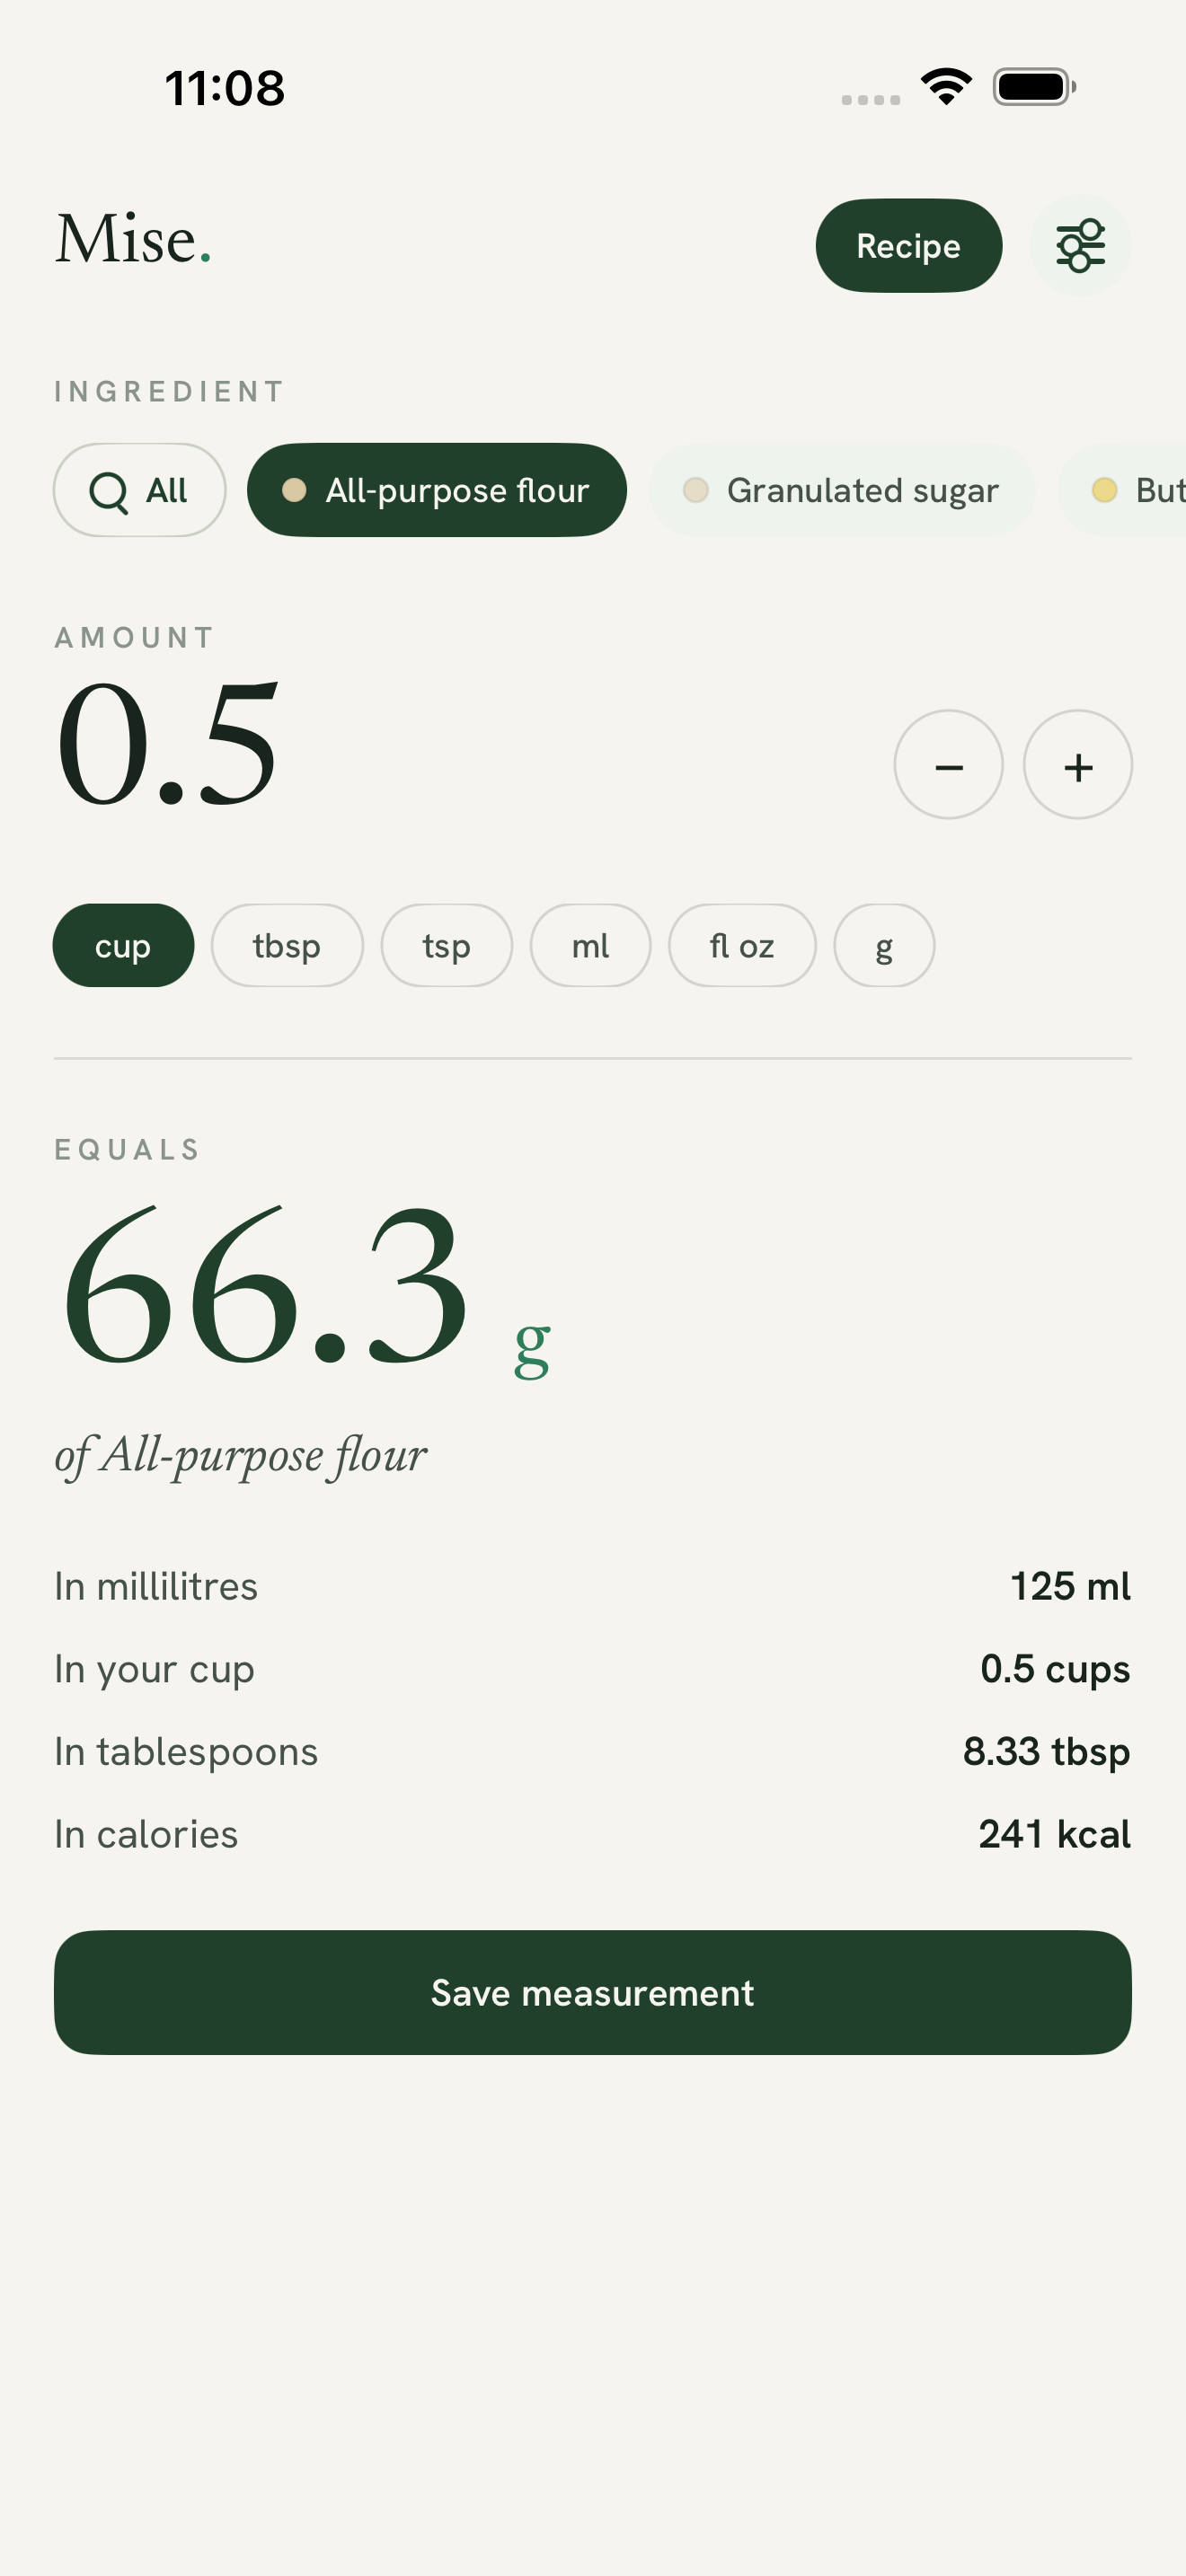1186x2576 pixels.
Task: Increase amount with plus button
Action: pos(1078,765)
